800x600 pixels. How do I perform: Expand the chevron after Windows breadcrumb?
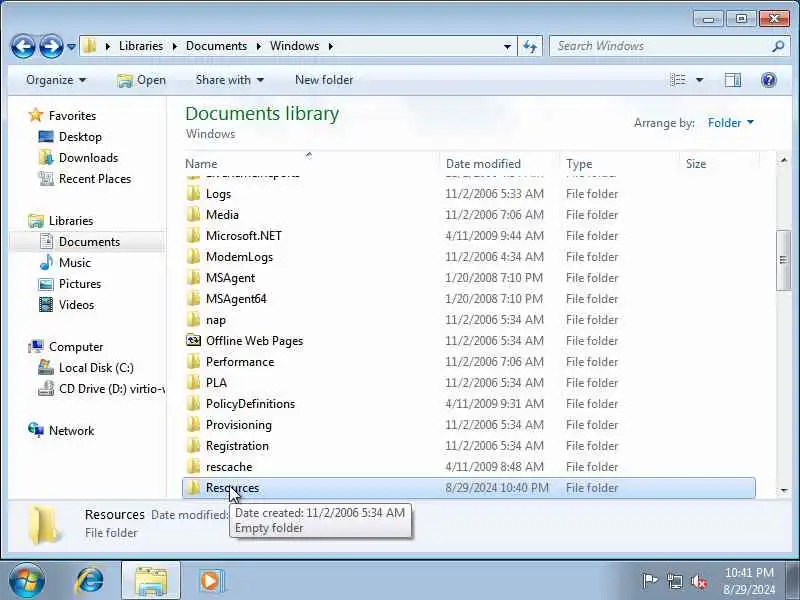coord(331,46)
